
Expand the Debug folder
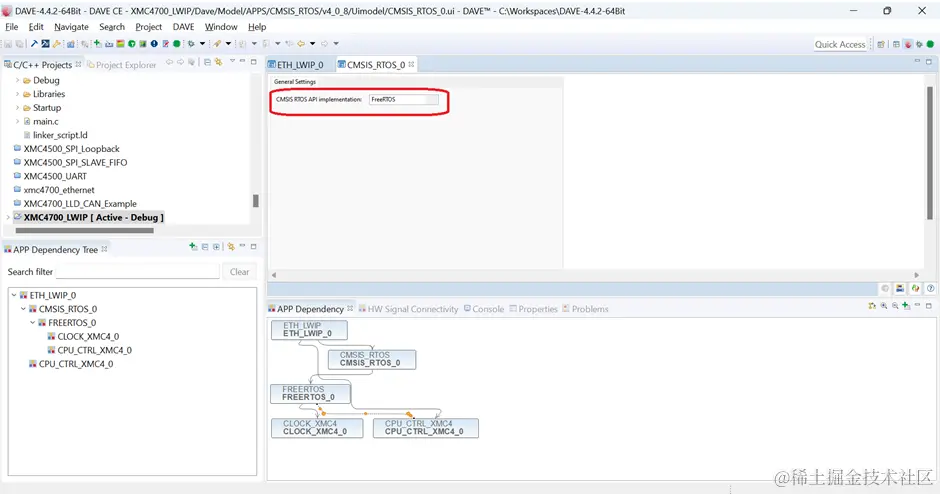coord(17,80)
